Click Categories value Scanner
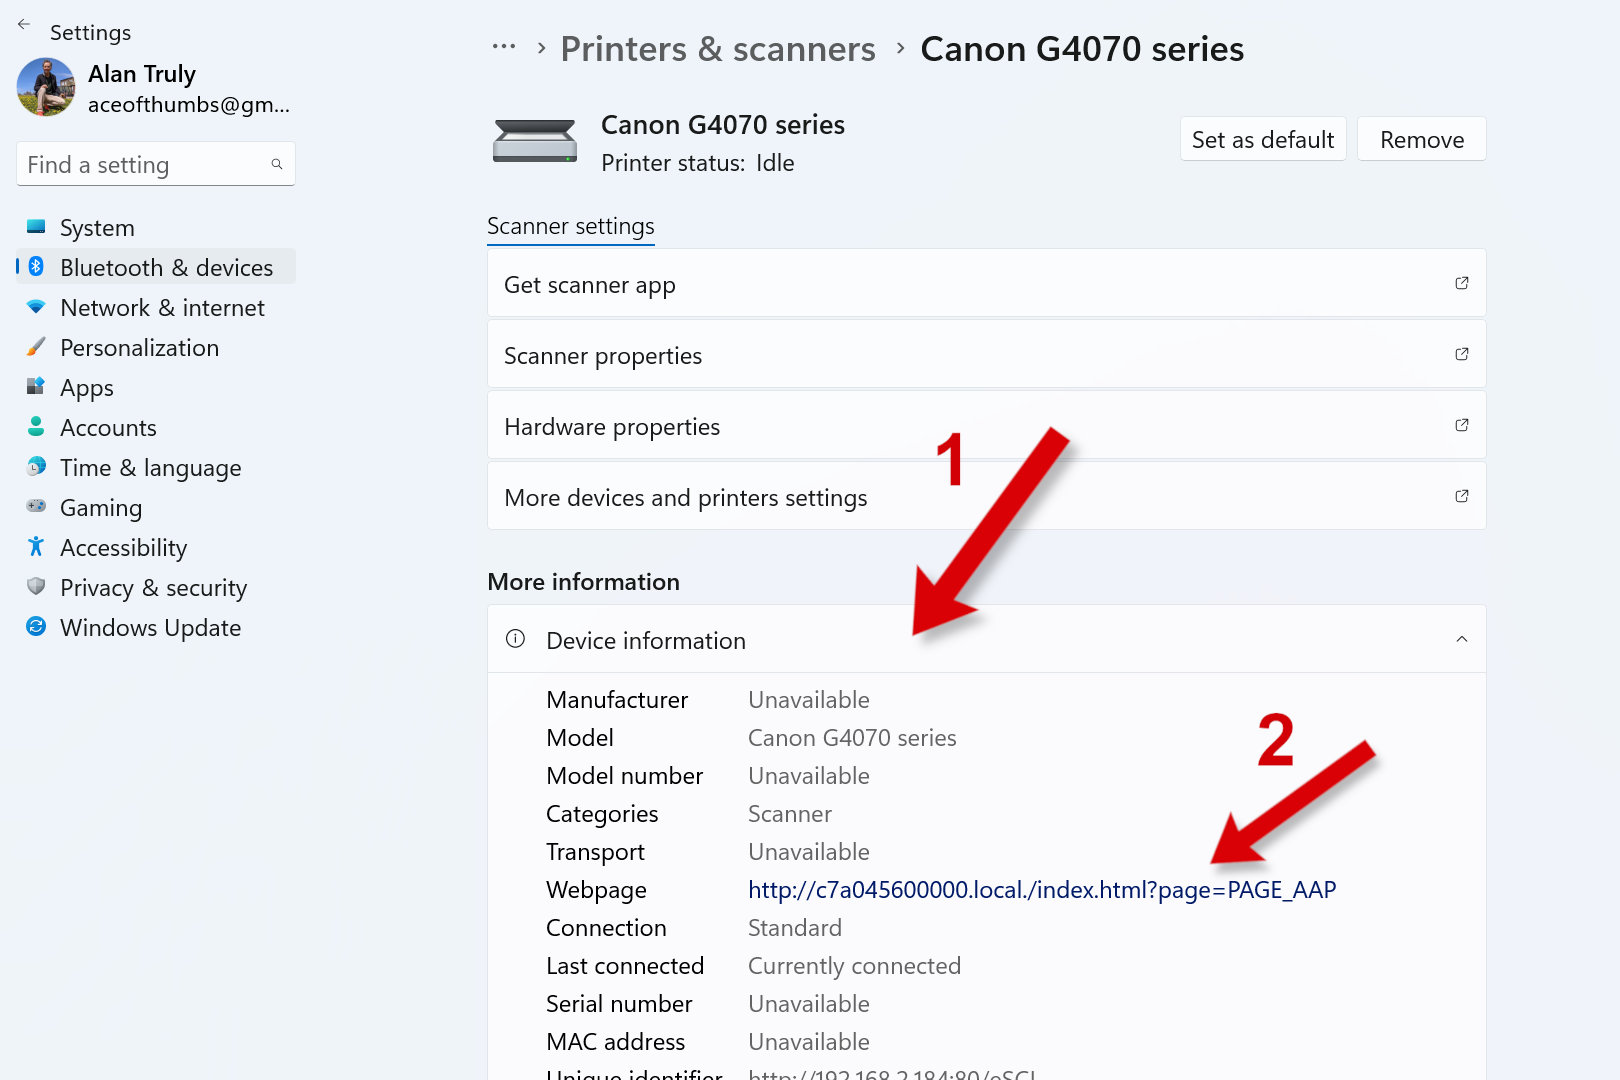The image size is (1620, 1080). [790, 814]
